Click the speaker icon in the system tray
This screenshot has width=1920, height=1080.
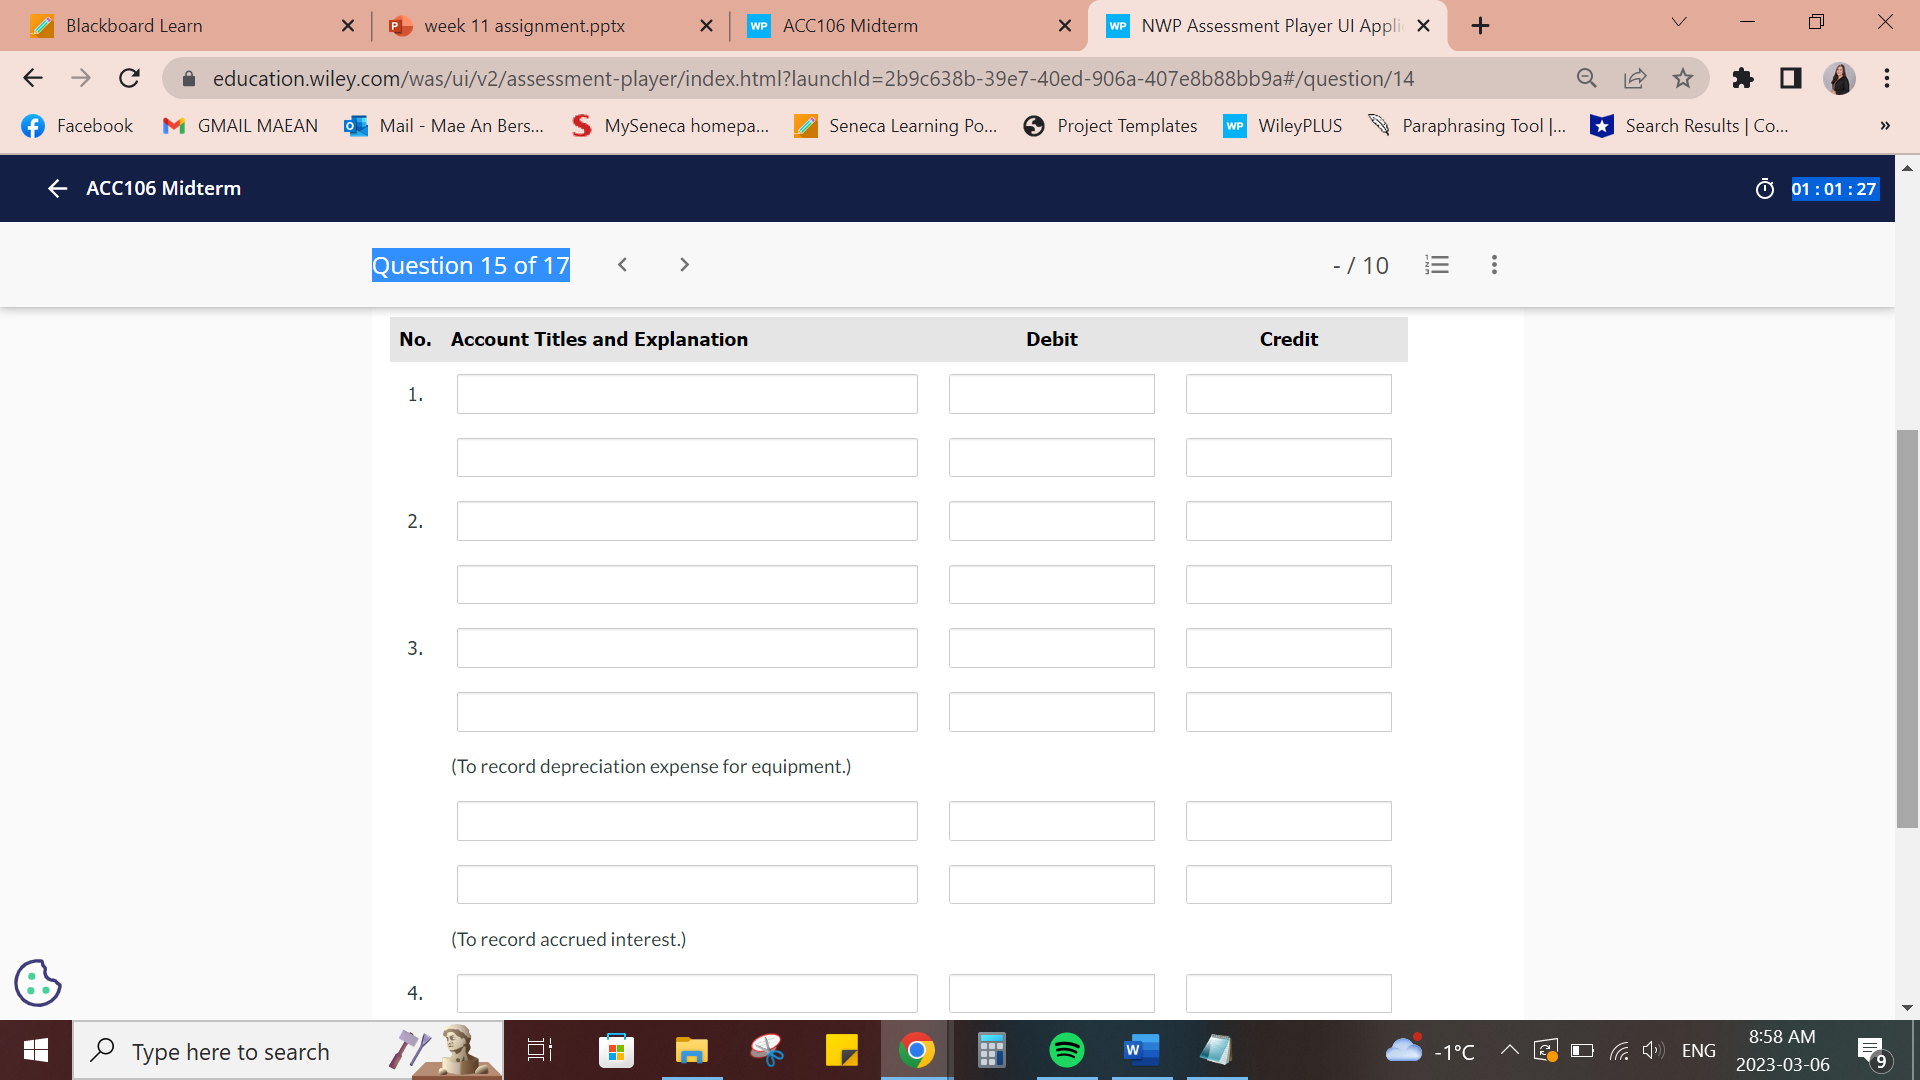point(1652,1050)
